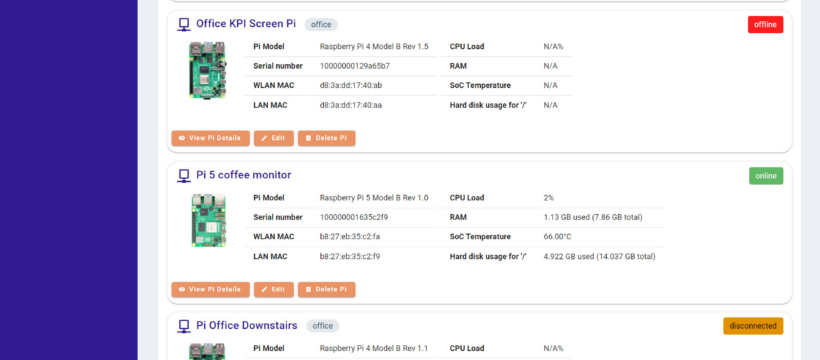Click N/A% CPU Load of Office KPI Screen Pi
820x360 pixels.
tap(553, 47)
